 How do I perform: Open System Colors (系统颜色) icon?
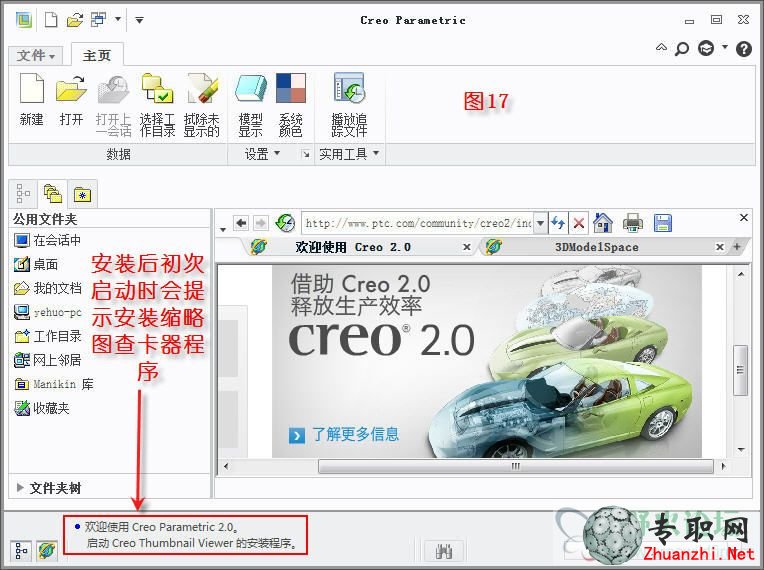291,88
